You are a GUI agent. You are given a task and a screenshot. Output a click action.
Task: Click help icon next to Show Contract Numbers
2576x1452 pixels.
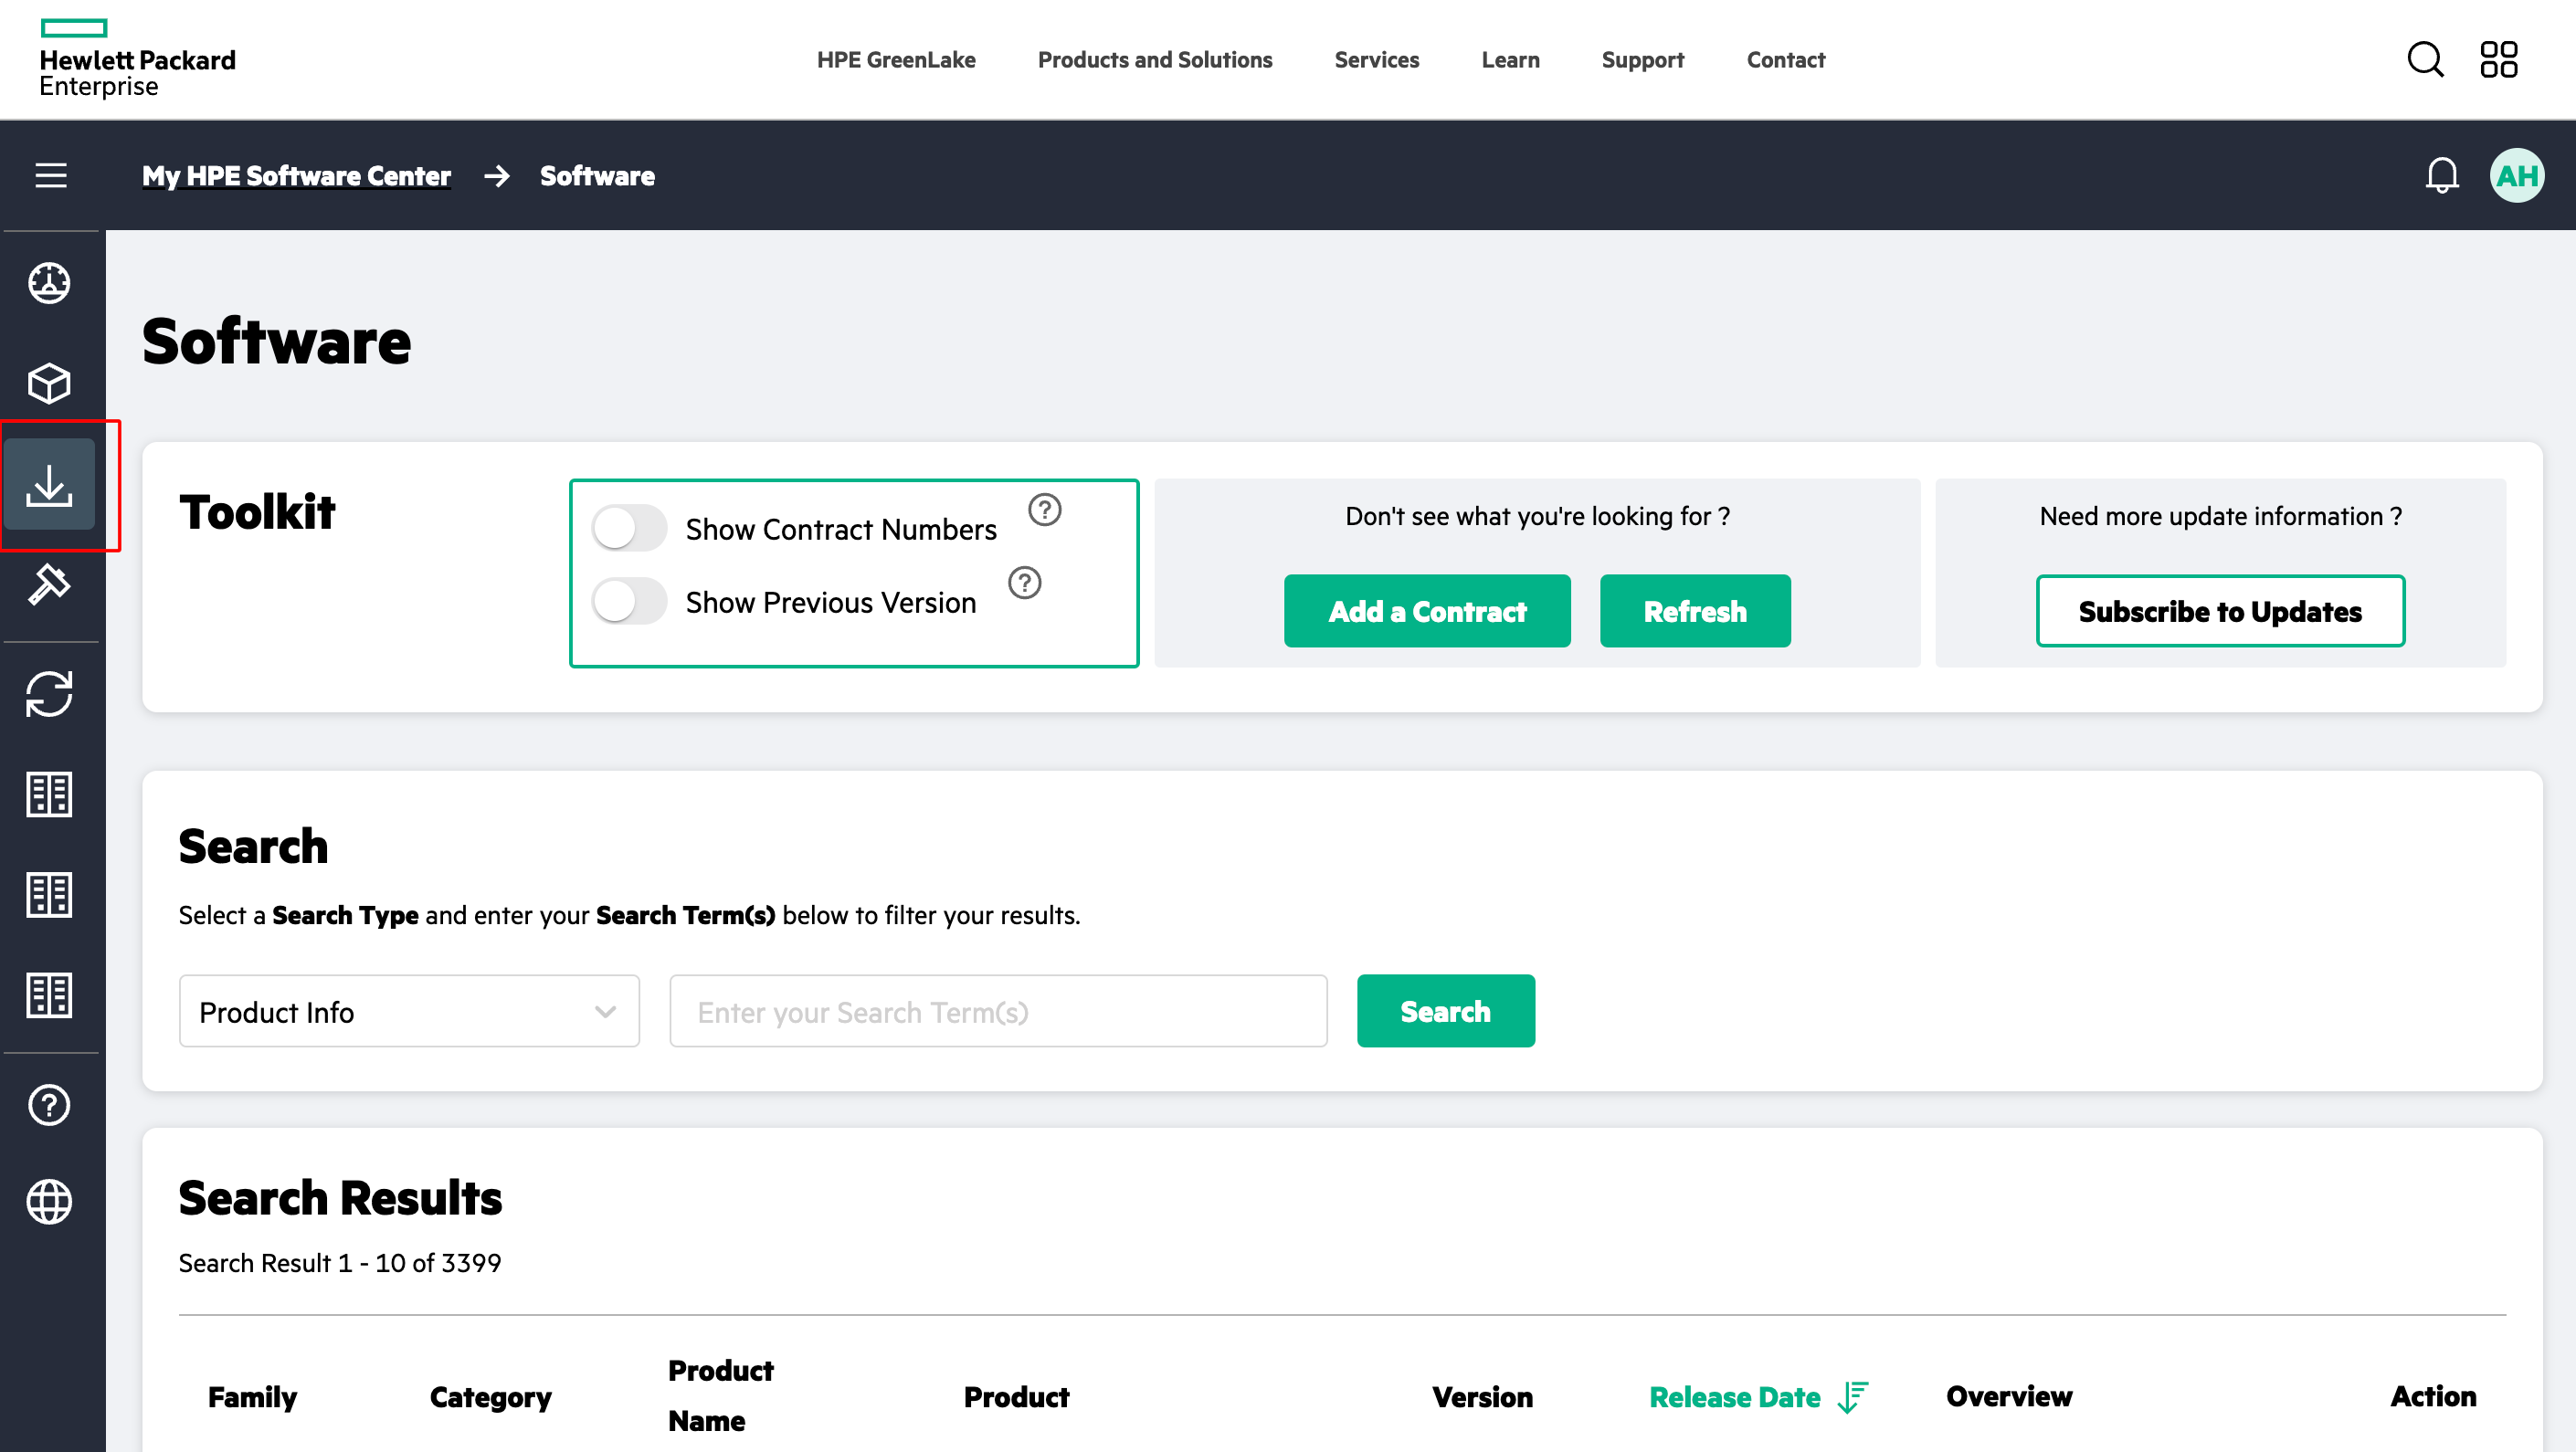[1045, 510]
